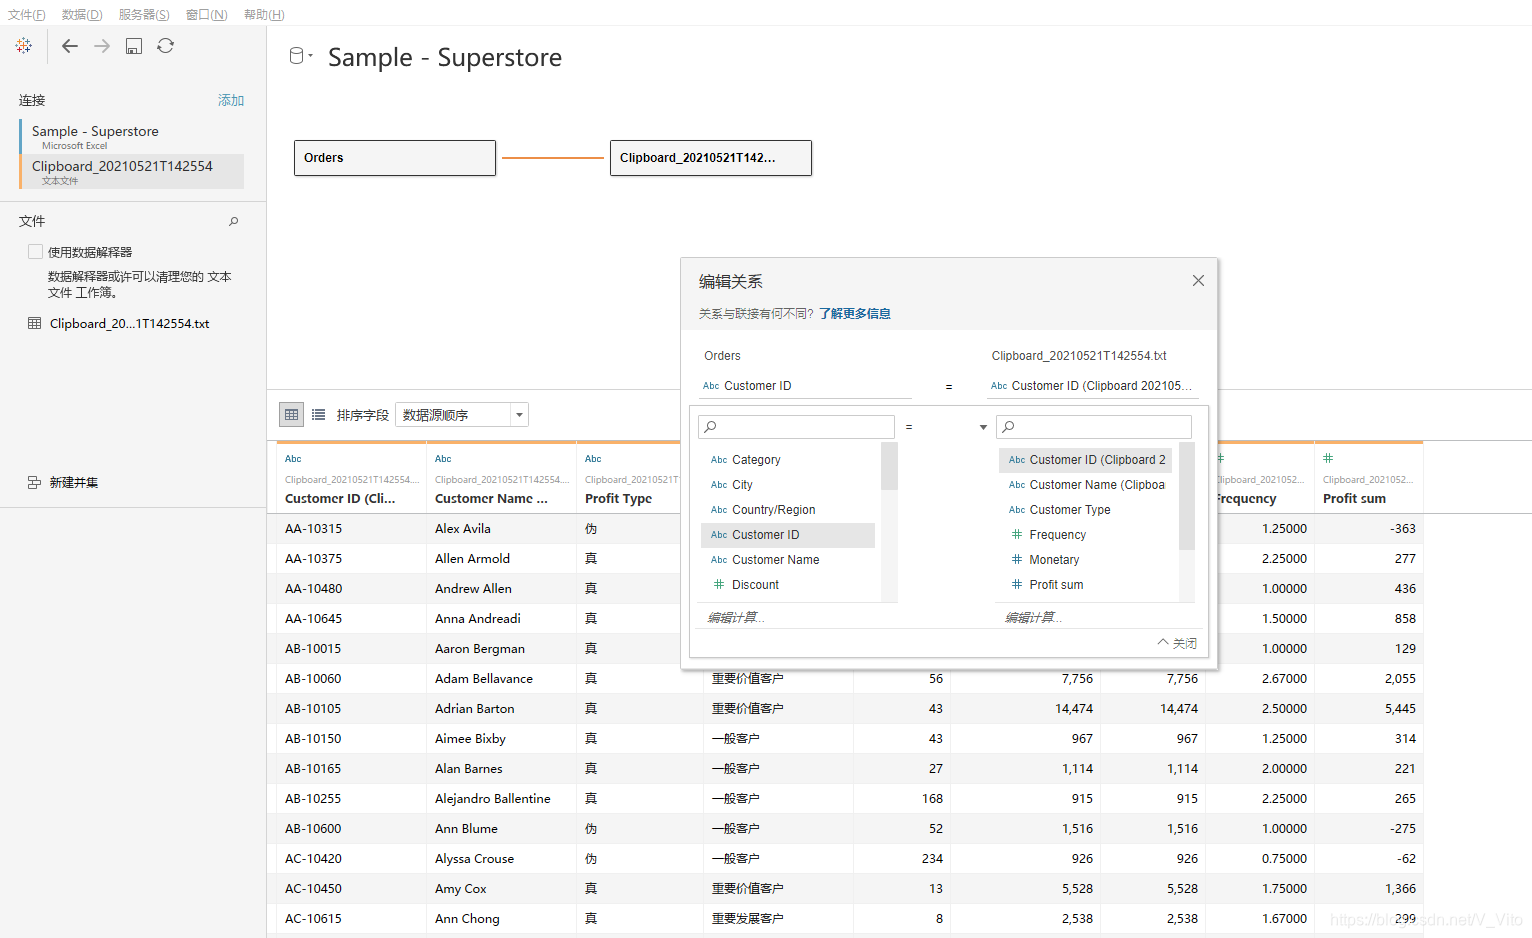This screenshot has width=1532, height=938.
Task: Choose Frequency in right field list
Action: (x=1086, y=535)
